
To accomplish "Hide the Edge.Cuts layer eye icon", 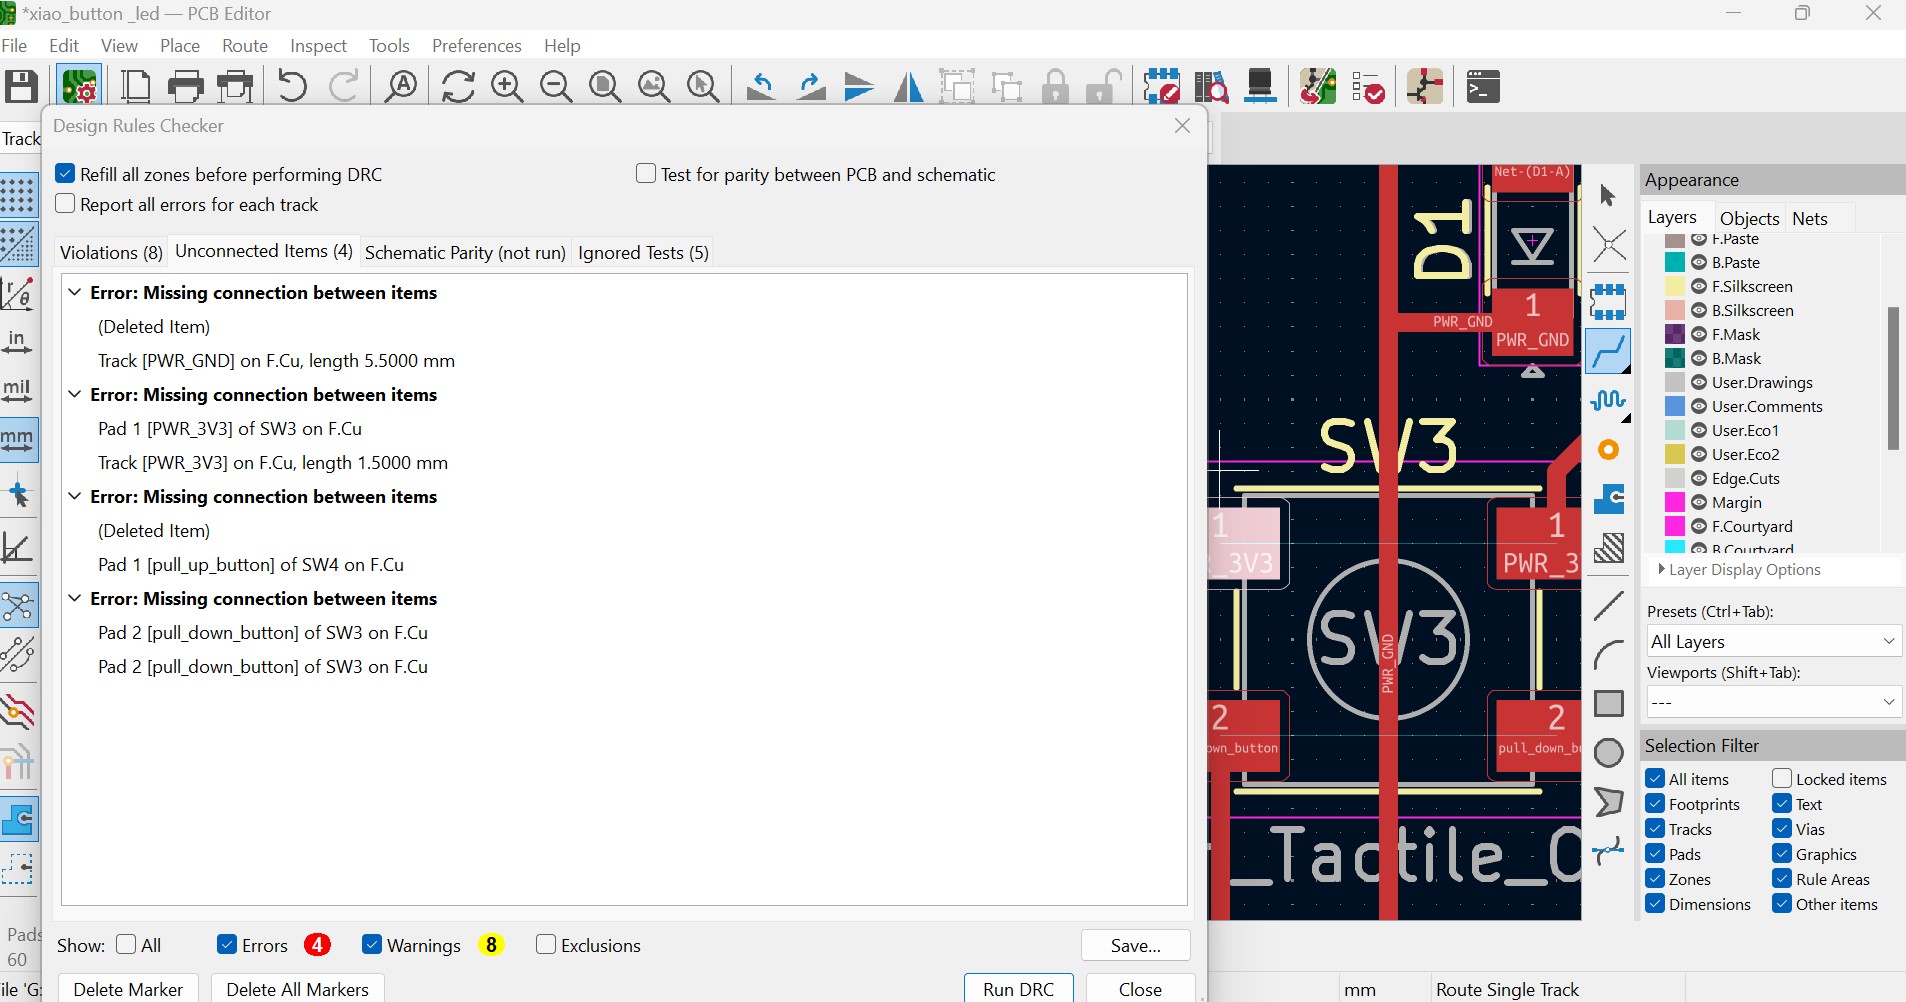I will (x=1699, y=479).
